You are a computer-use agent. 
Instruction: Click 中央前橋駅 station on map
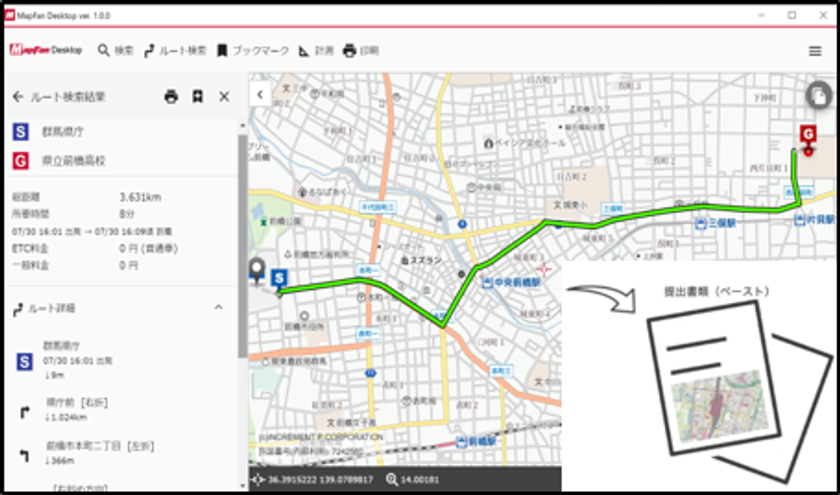512,282
